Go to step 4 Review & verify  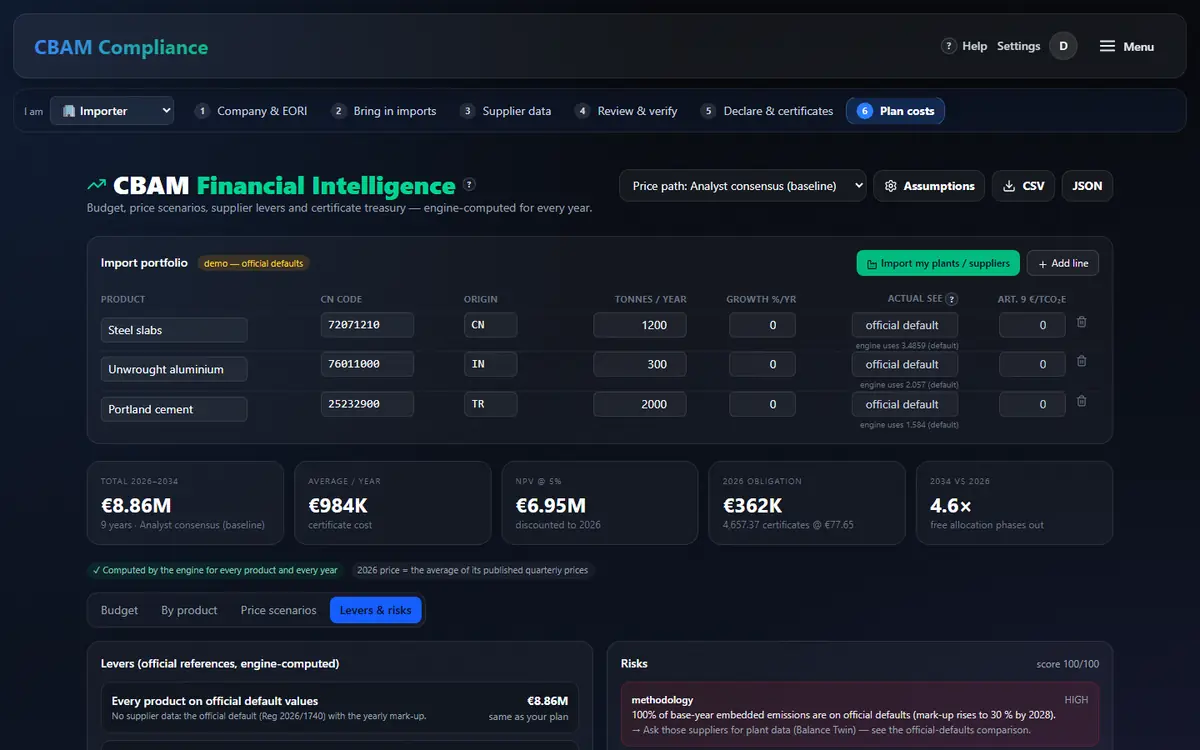(x=626, y=111)
